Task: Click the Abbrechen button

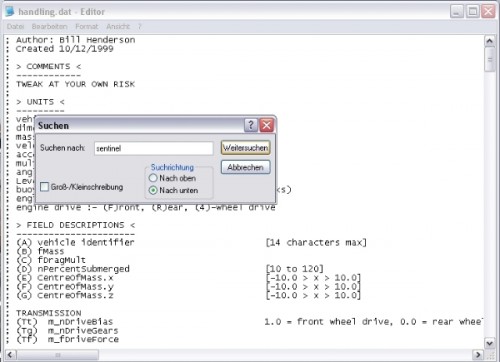Action: pyautogui.click(x=246, y=167)
